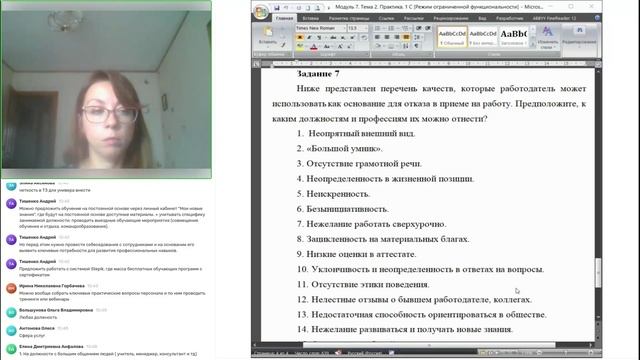Screen dimensions: 640x360
Task: Toggle align text right
Action: tap(396, 37)
